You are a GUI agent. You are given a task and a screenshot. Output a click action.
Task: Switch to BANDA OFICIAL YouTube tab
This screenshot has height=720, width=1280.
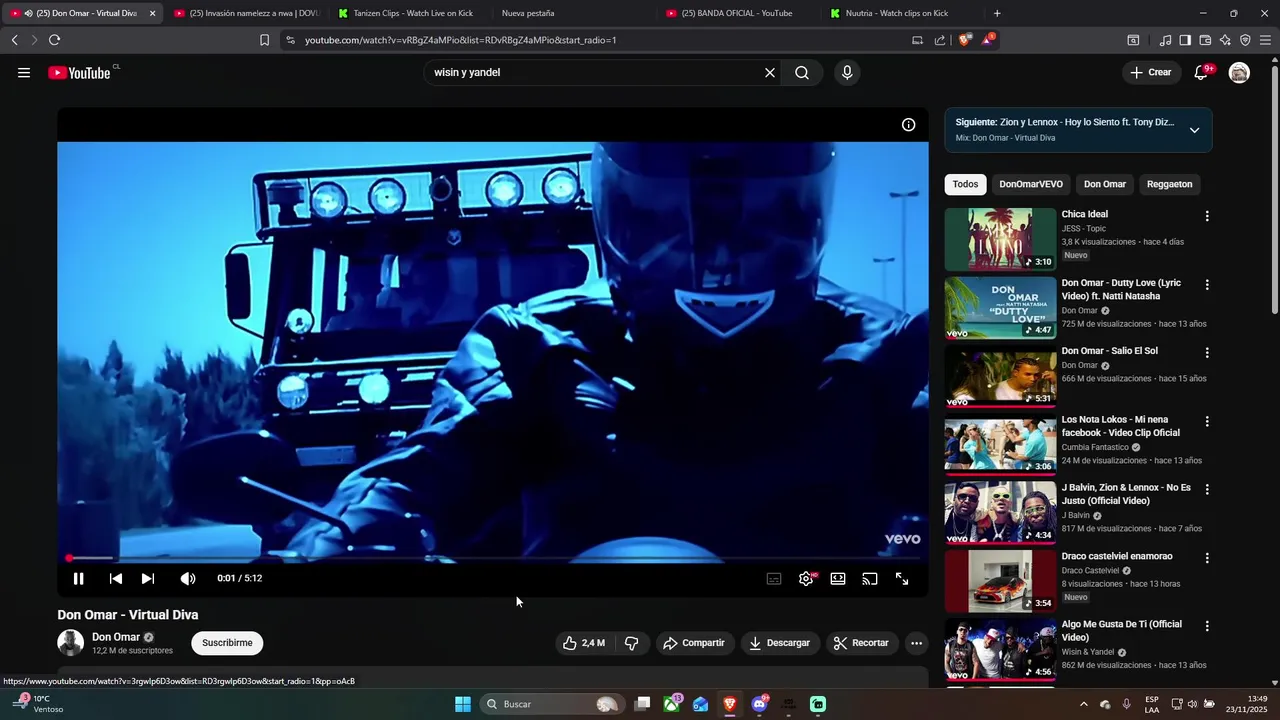(x=737, y=13)
